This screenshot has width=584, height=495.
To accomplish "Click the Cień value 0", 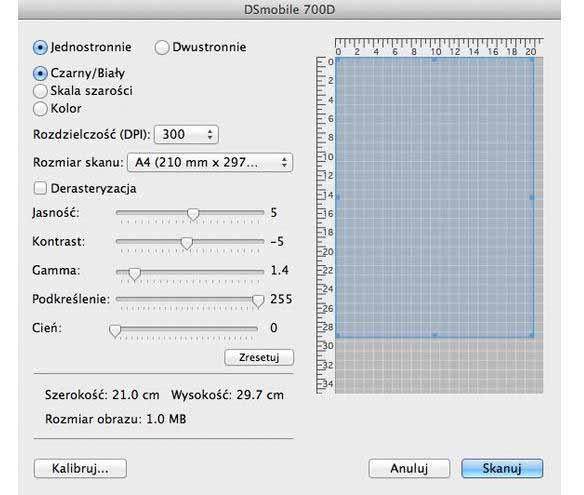I will pos(274,328).
